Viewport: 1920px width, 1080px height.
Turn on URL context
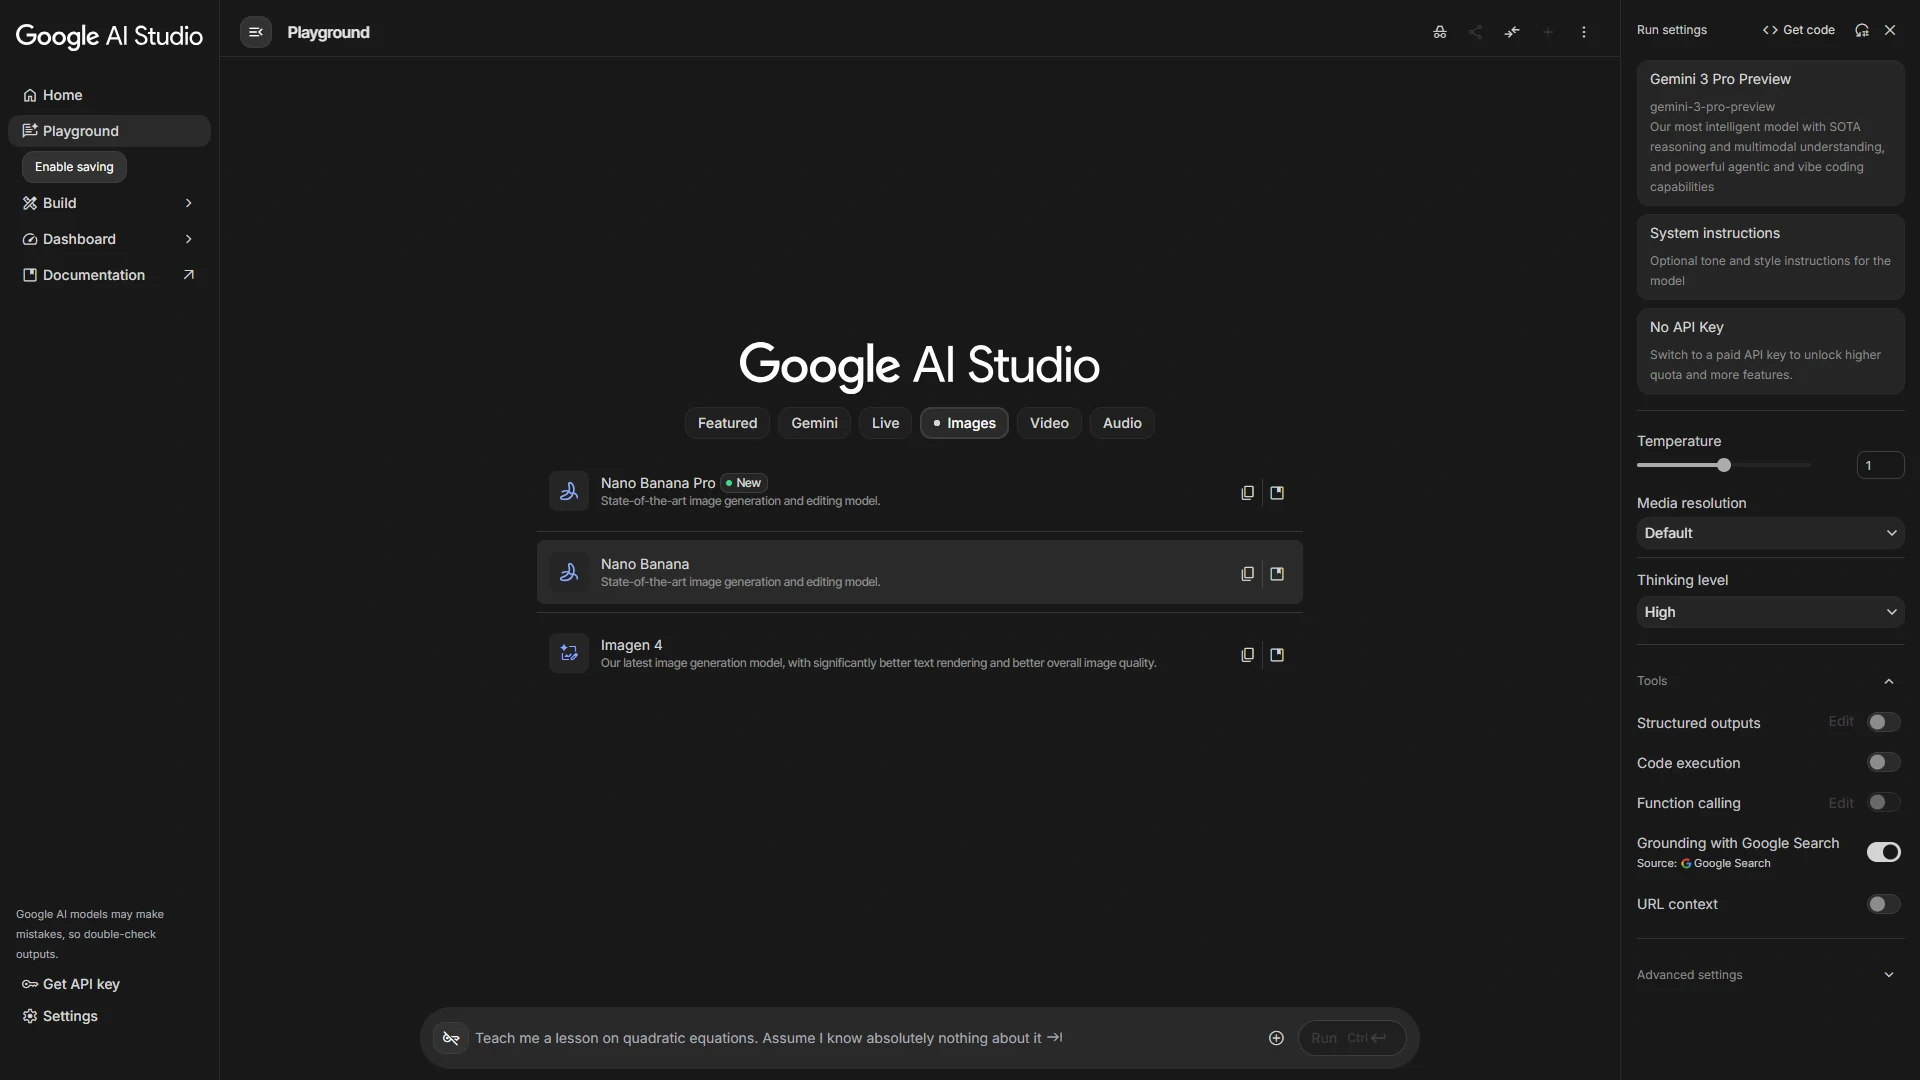pos(1882,904)
